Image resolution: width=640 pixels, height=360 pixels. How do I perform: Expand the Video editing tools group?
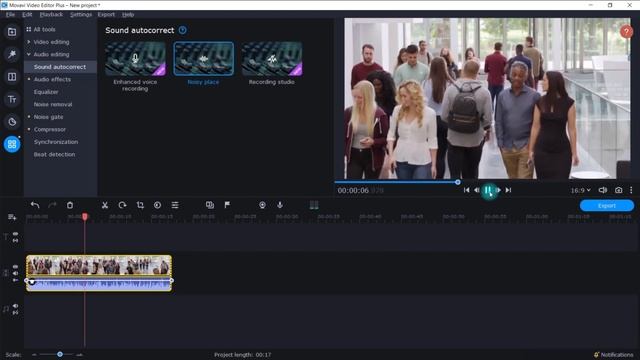click(29, 42)
